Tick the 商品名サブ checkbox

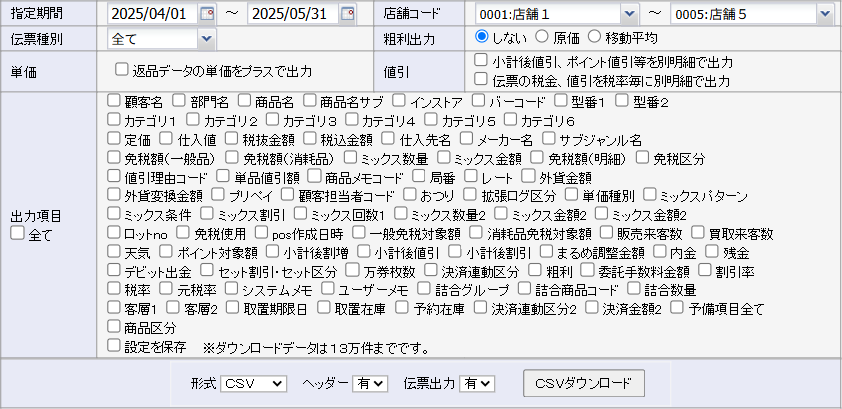coord(309,100)
